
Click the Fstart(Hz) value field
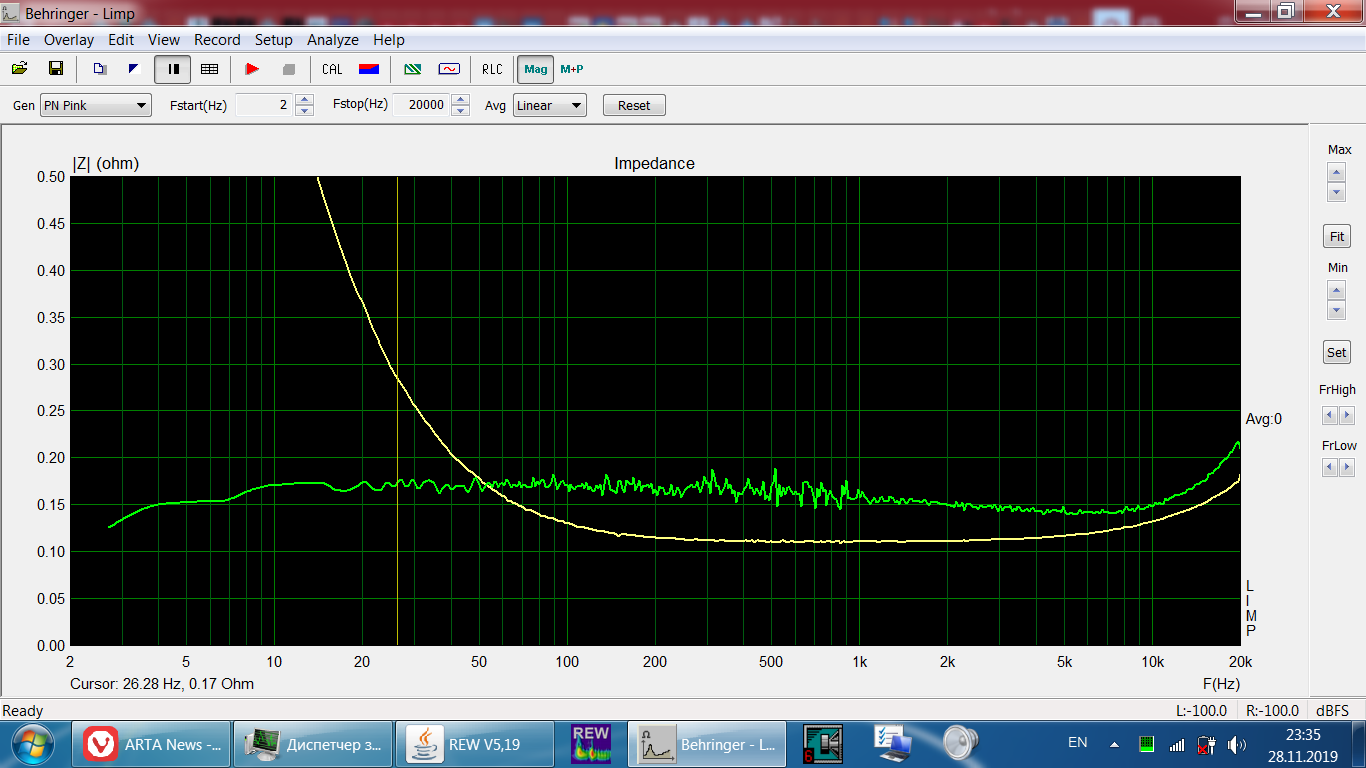point(264,105)
